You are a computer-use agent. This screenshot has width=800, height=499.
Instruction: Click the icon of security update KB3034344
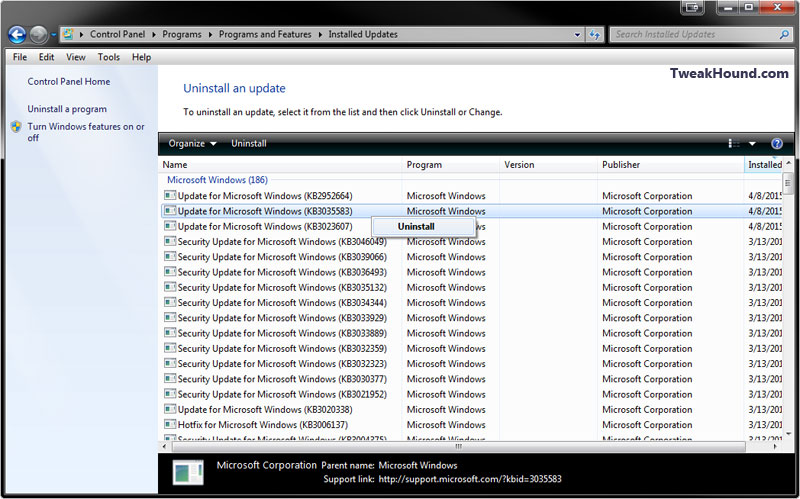tap(170, 303)
